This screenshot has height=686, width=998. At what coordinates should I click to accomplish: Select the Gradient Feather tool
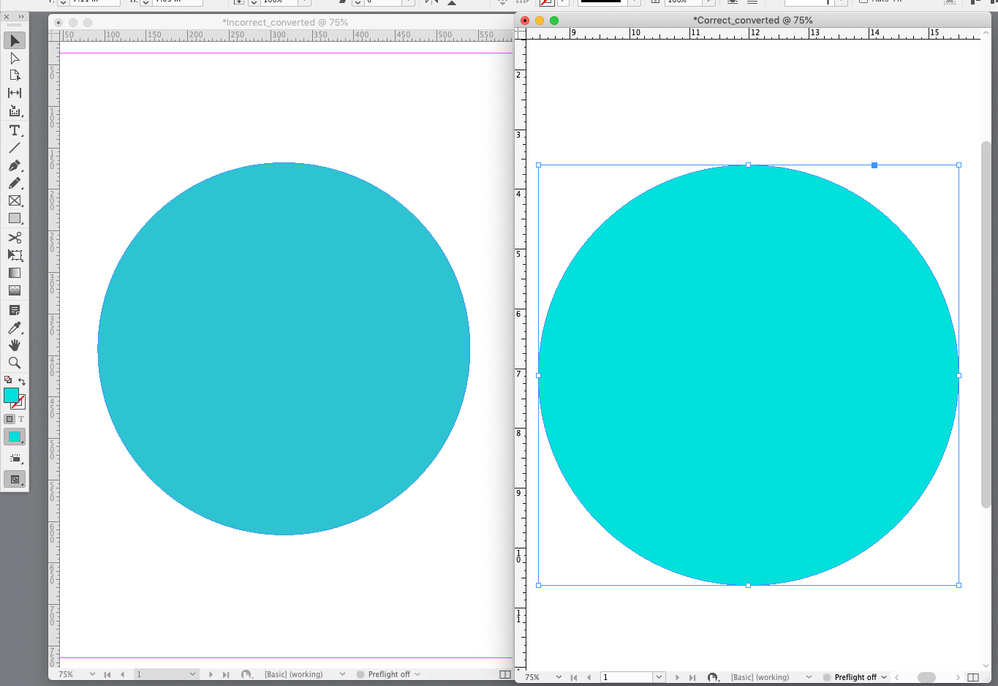point(15,290)
